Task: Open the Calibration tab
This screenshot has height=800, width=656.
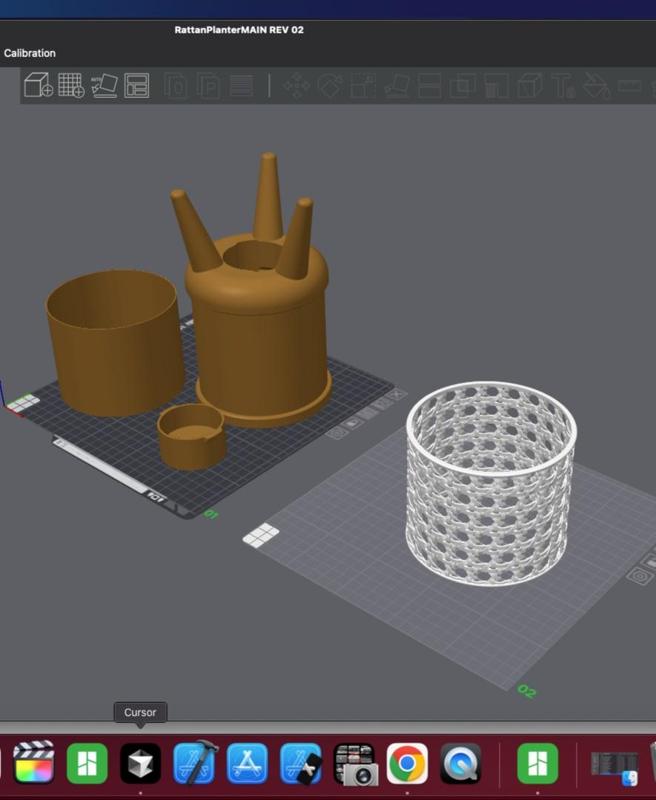Action: pos(30,53)
